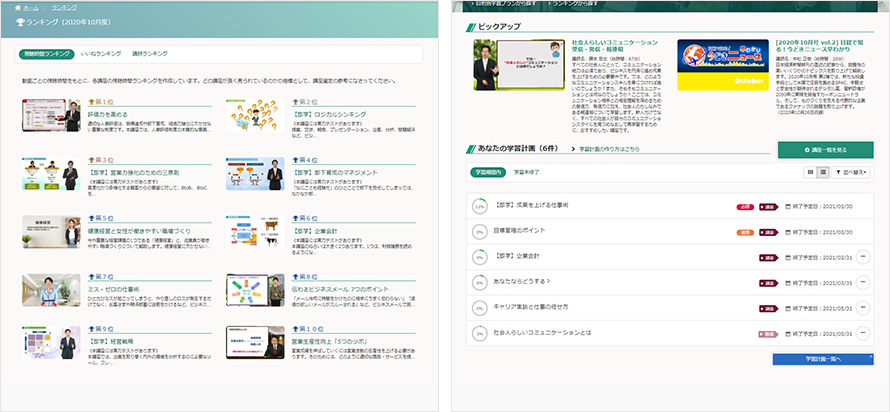This screenshot has width=890, height=412.
Task: Click the trophy icon for 第10位
Action: pos(295,329)
